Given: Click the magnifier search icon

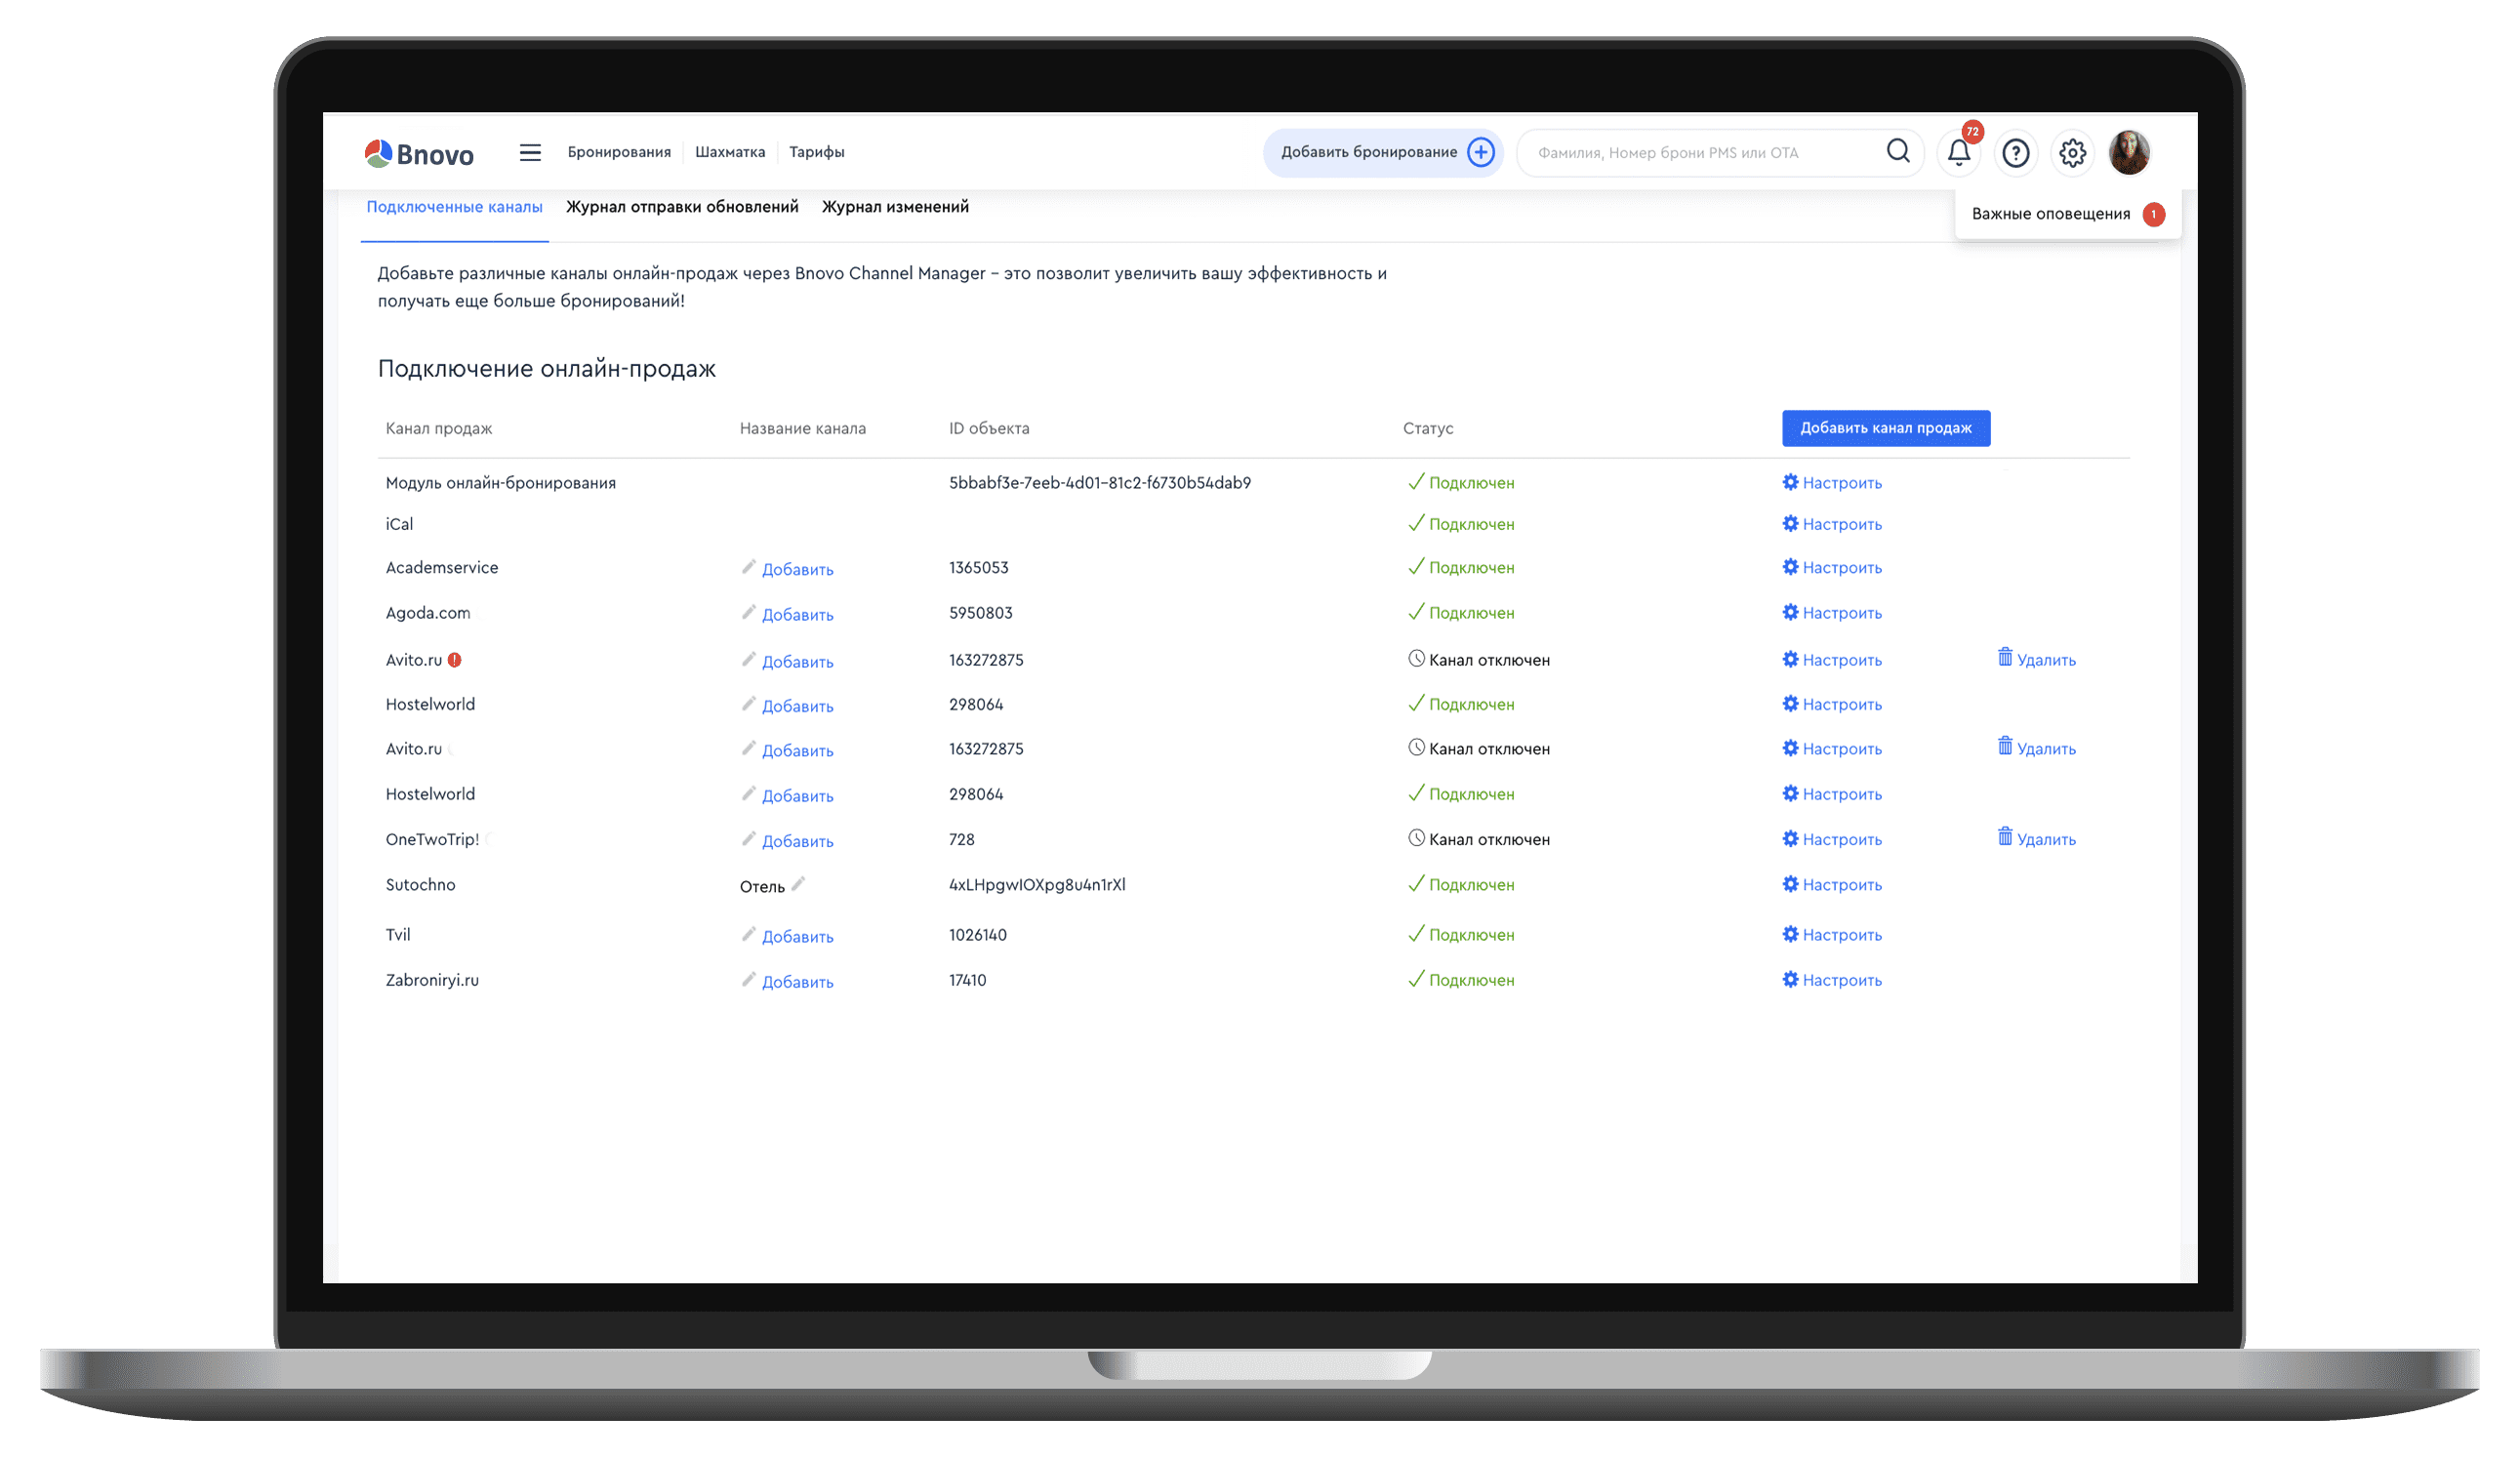Looking at the screenshot, I should click(x=1897, y=151).
